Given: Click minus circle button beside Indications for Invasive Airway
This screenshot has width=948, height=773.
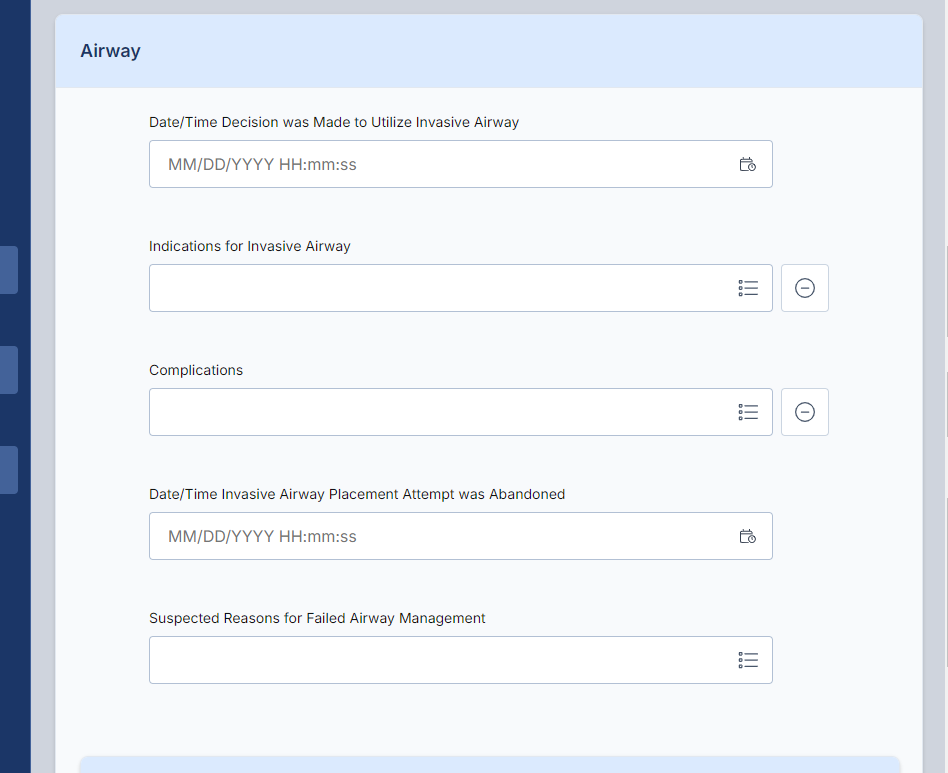Looking at the screenshot, I should tap(805, 288).
